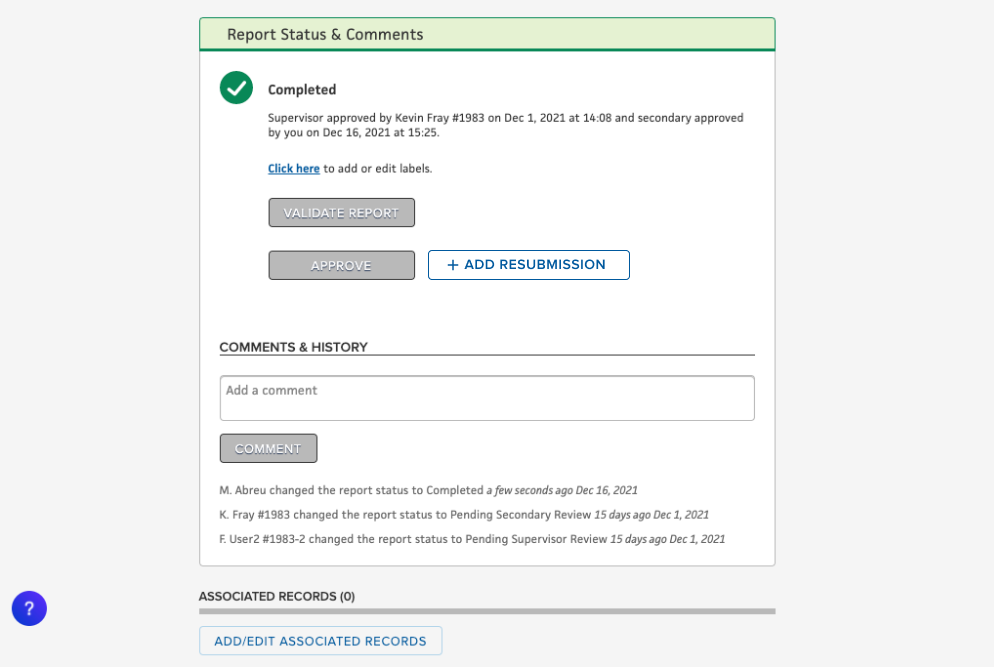Select F. User2's Pending Supervisor Review entry
Image resolution: width=994 pixels, height=667 pixels.
(x=472, y=539)
